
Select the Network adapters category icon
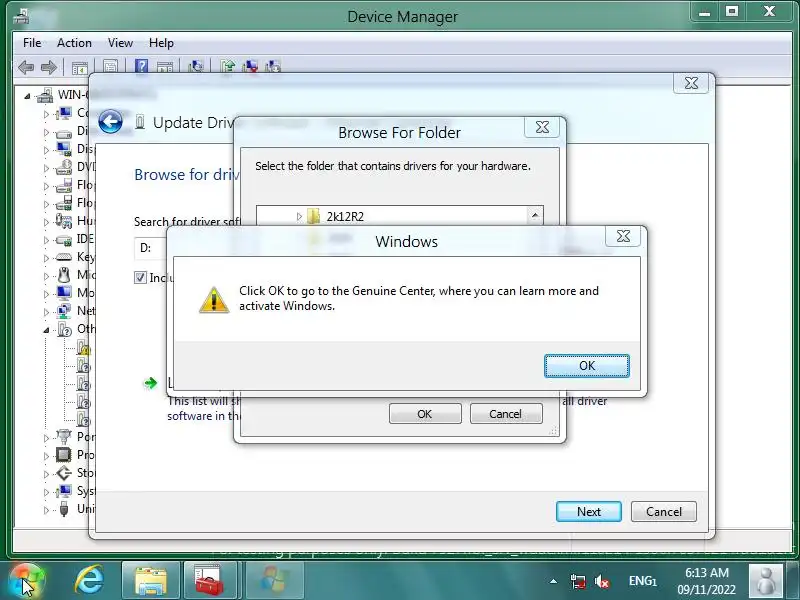(64, 311)
